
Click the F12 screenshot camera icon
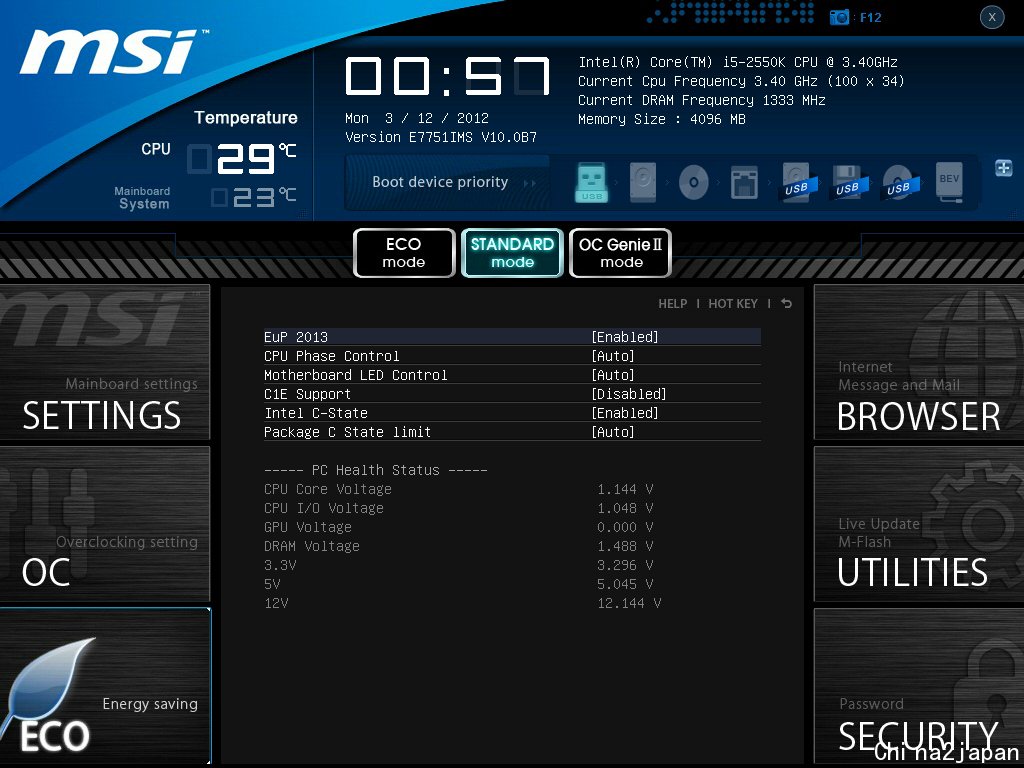[839, 18]
